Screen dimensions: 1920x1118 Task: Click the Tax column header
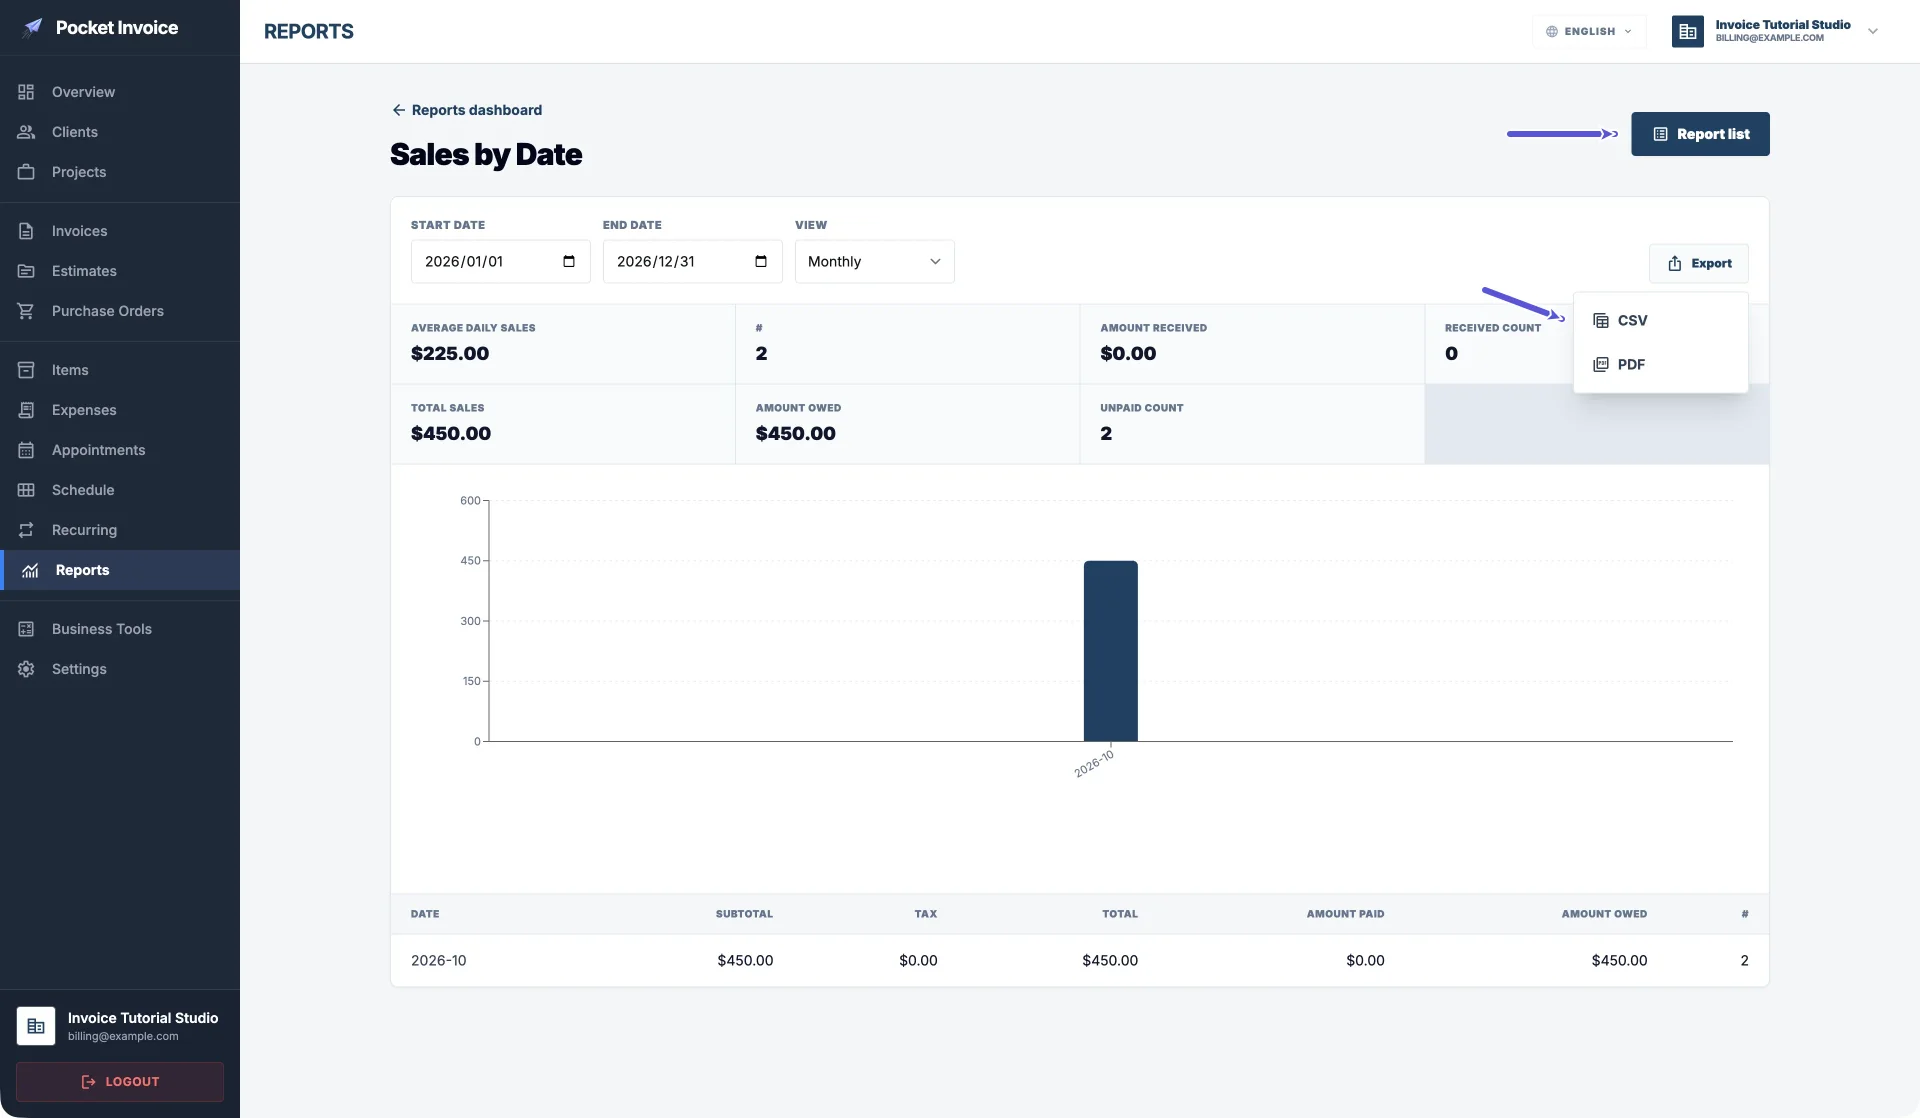point(925,914)
